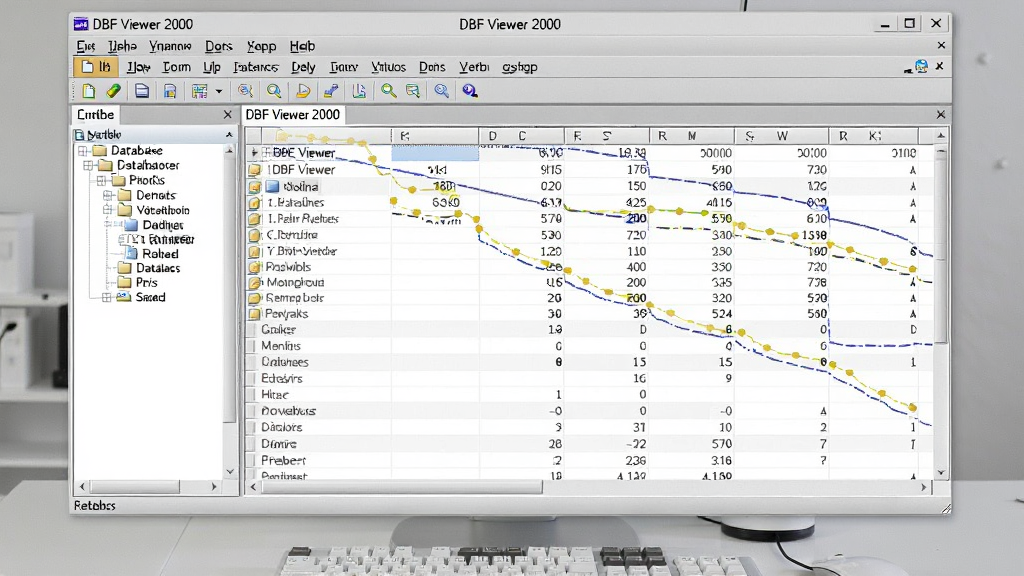Tick the row box beside 'Hitae'

tap(251, 395)
